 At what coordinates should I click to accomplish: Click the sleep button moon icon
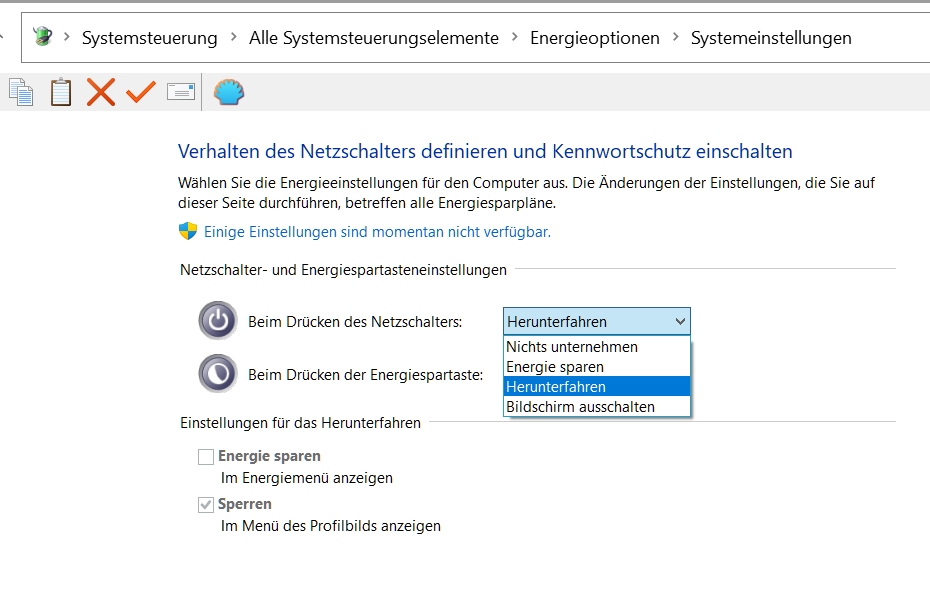coord(218,374)
